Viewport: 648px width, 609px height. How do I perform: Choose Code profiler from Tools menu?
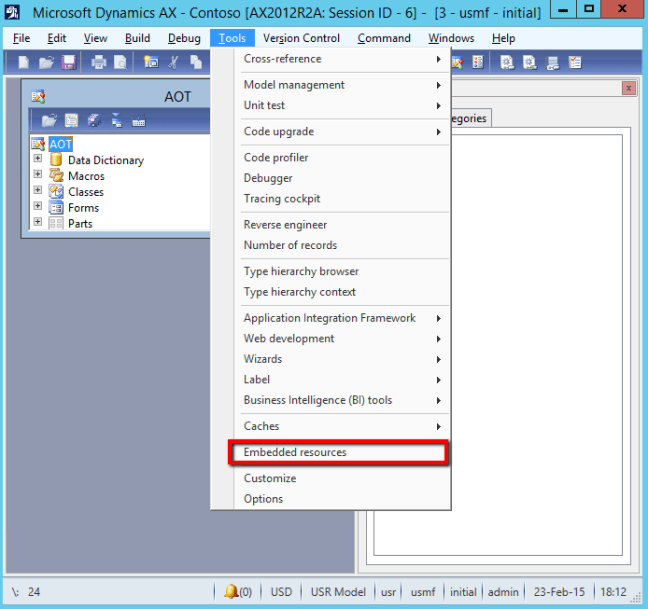[342, 157]
